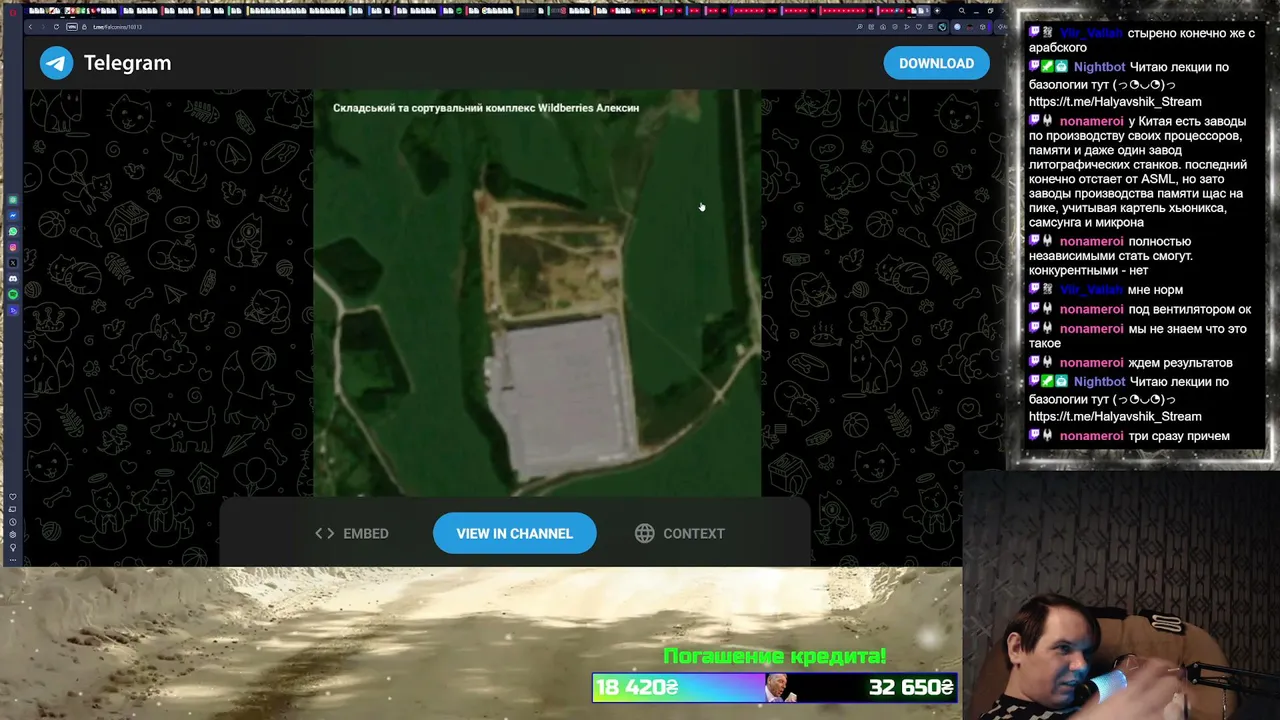
Task: Open the sidebar settings gear icon
Action: click(x=13, y=535)
